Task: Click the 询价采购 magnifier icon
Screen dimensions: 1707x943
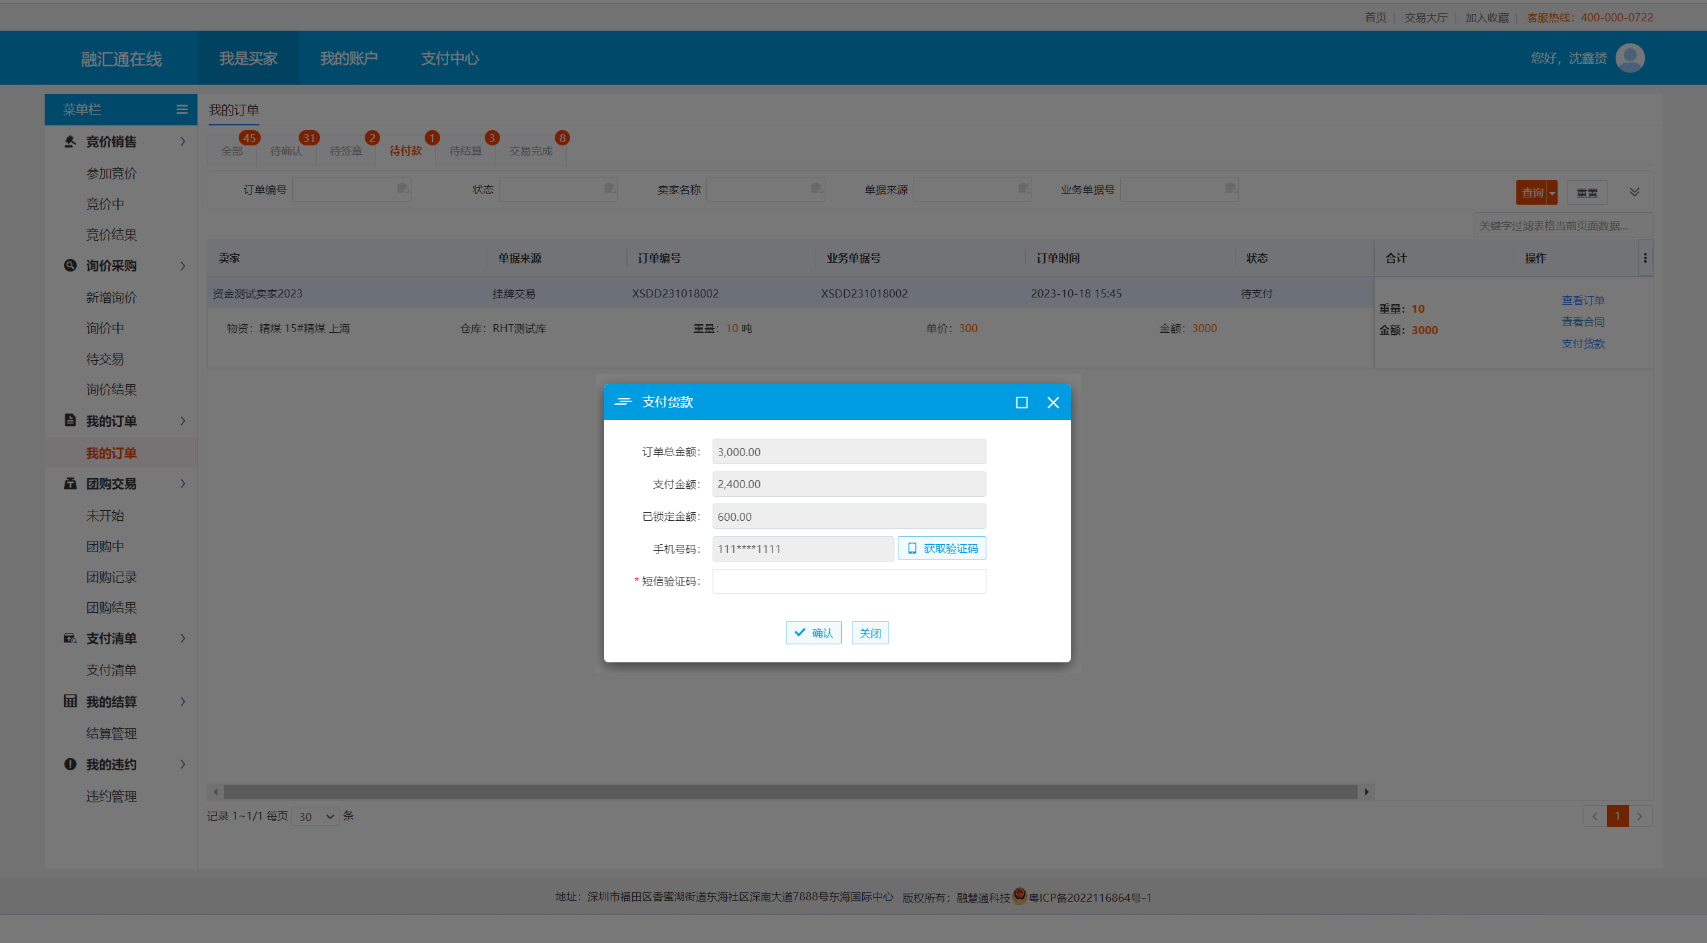Action: pyautogui.click(x=70, y=265)
